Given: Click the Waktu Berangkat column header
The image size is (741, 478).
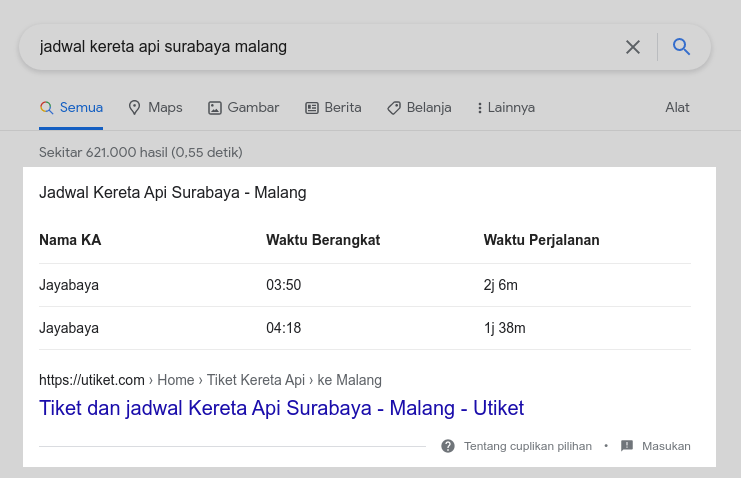Looking at the screenshot, I should (x=323, y=240).
